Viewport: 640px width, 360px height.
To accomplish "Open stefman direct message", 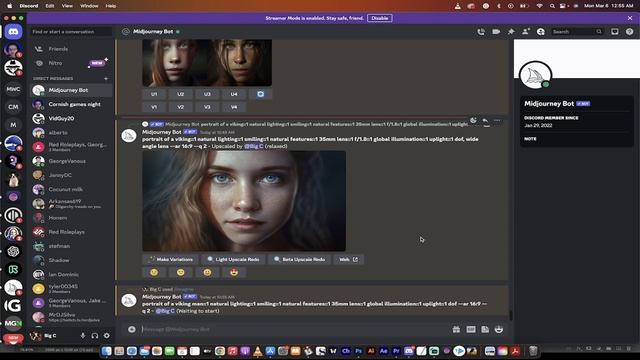I will (71, 246).
